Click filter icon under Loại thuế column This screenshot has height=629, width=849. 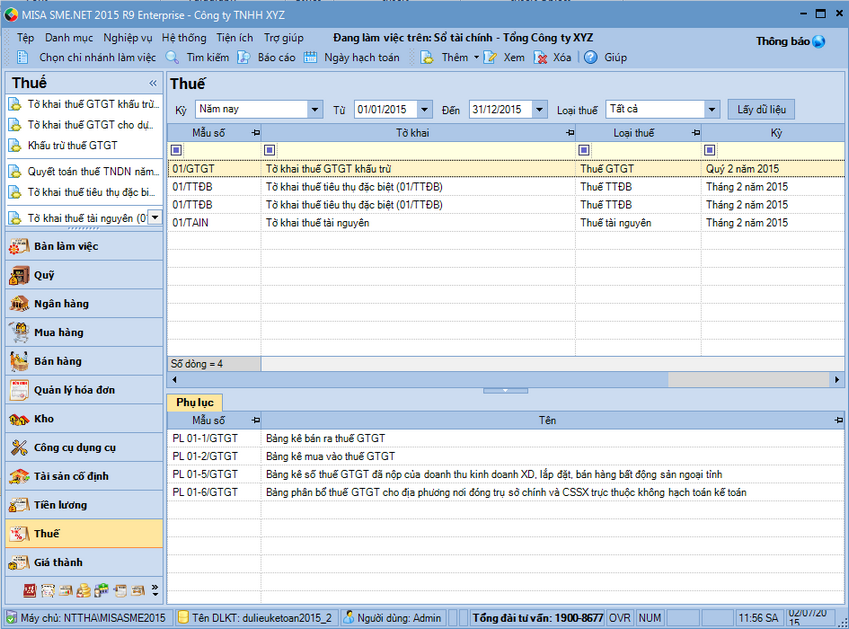tap(584, 150)
